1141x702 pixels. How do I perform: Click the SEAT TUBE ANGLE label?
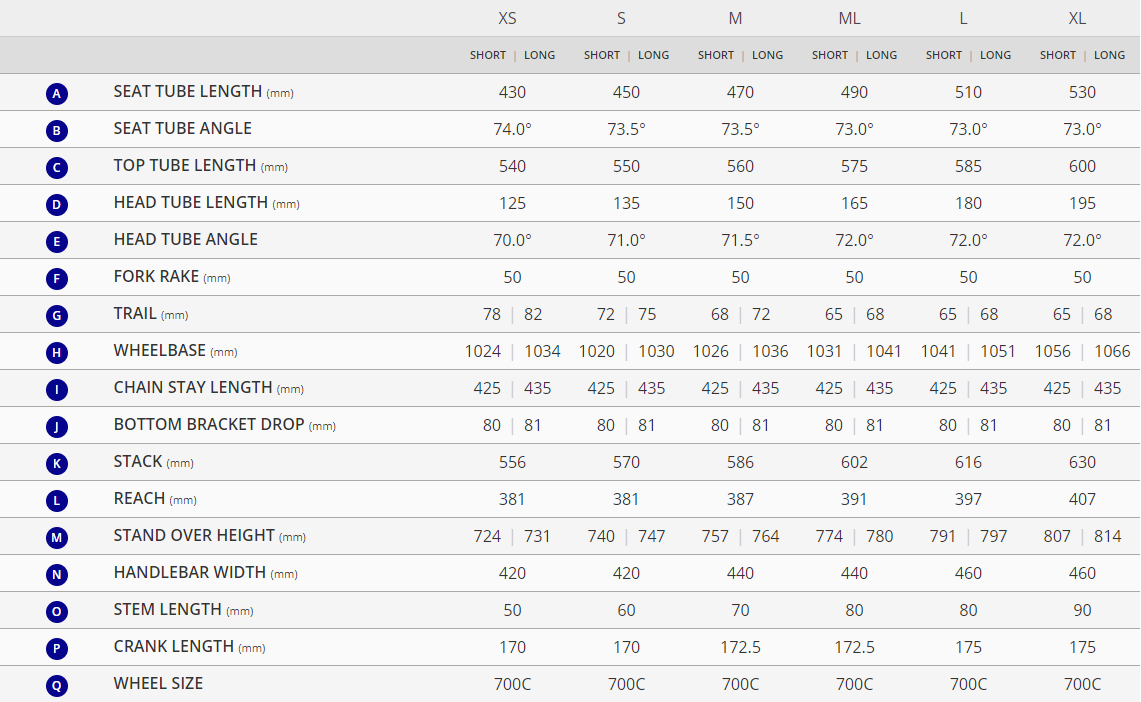(x=183, y=128)
